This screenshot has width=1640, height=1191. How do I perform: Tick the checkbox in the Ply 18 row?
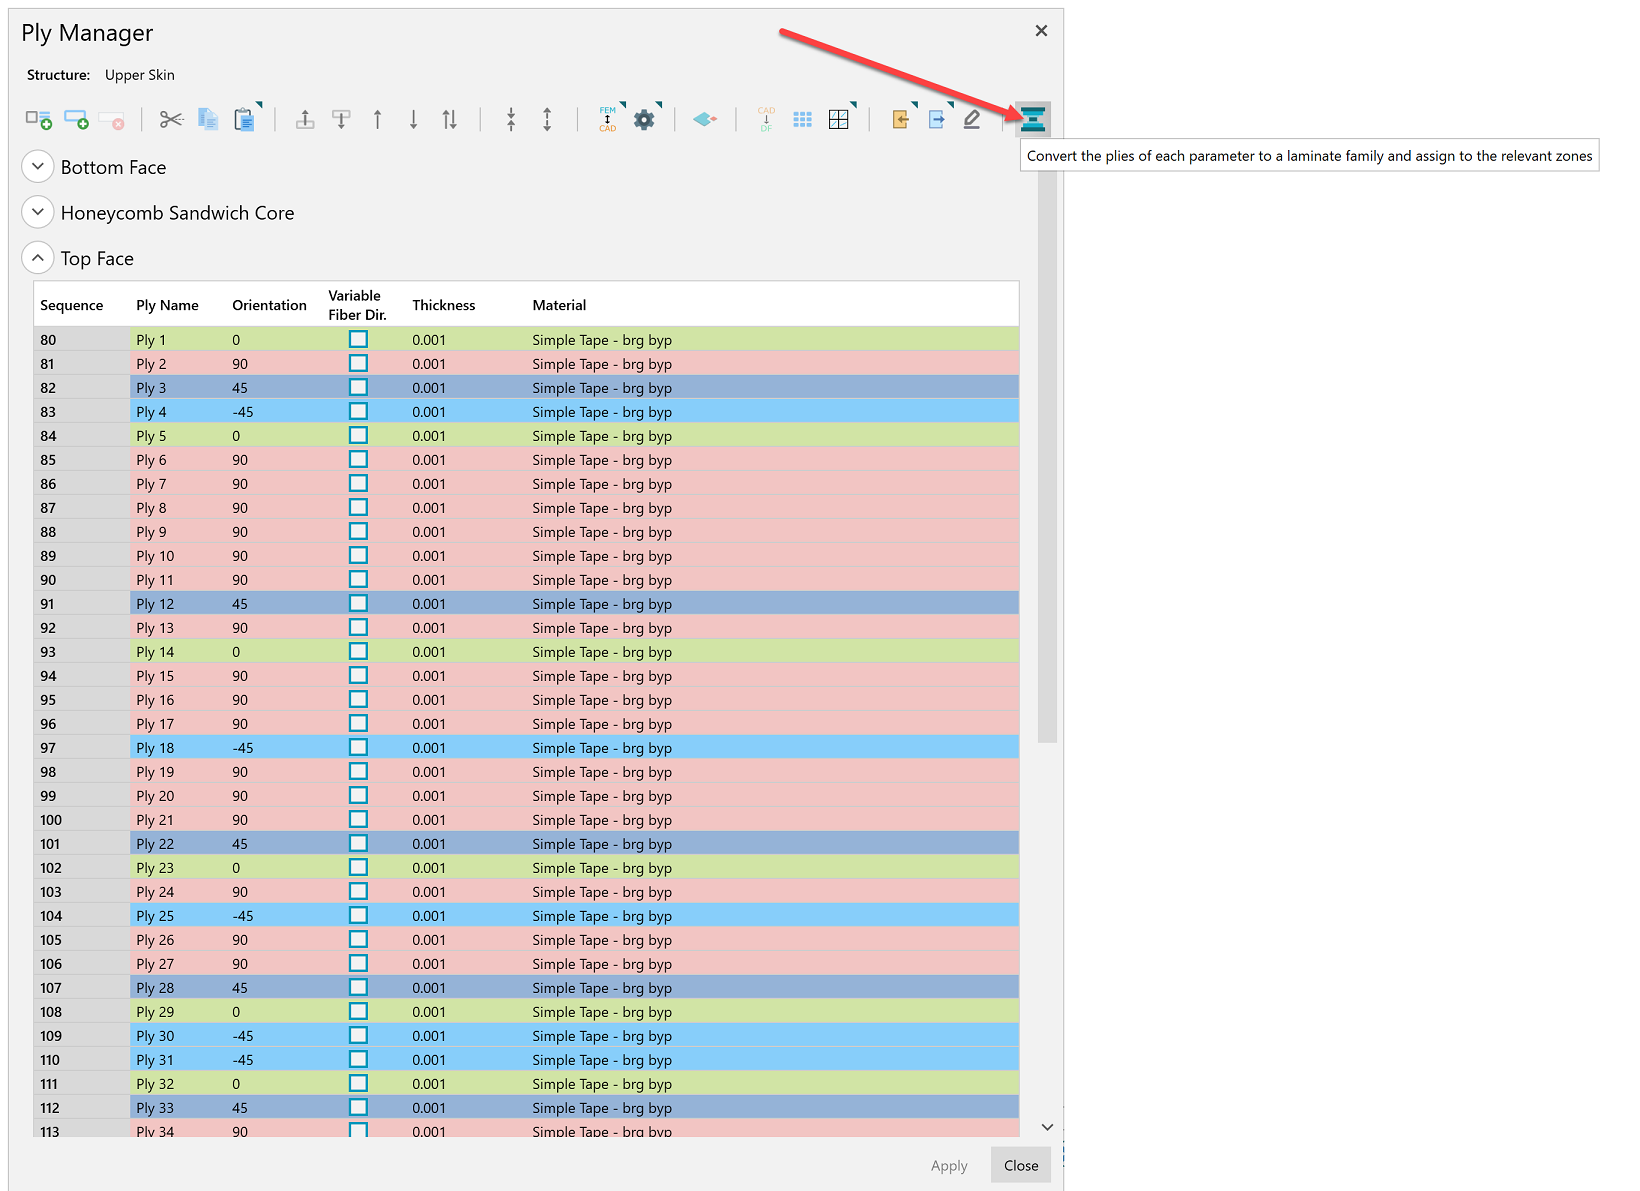tap(358, 747)
